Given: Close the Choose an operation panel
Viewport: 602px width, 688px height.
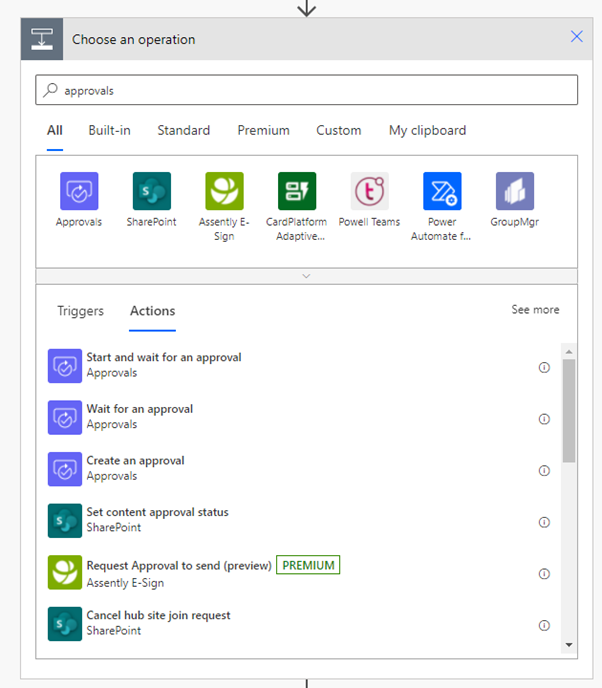Looking at the screenshot, I should pyautogui.click(x=577, y=36).
